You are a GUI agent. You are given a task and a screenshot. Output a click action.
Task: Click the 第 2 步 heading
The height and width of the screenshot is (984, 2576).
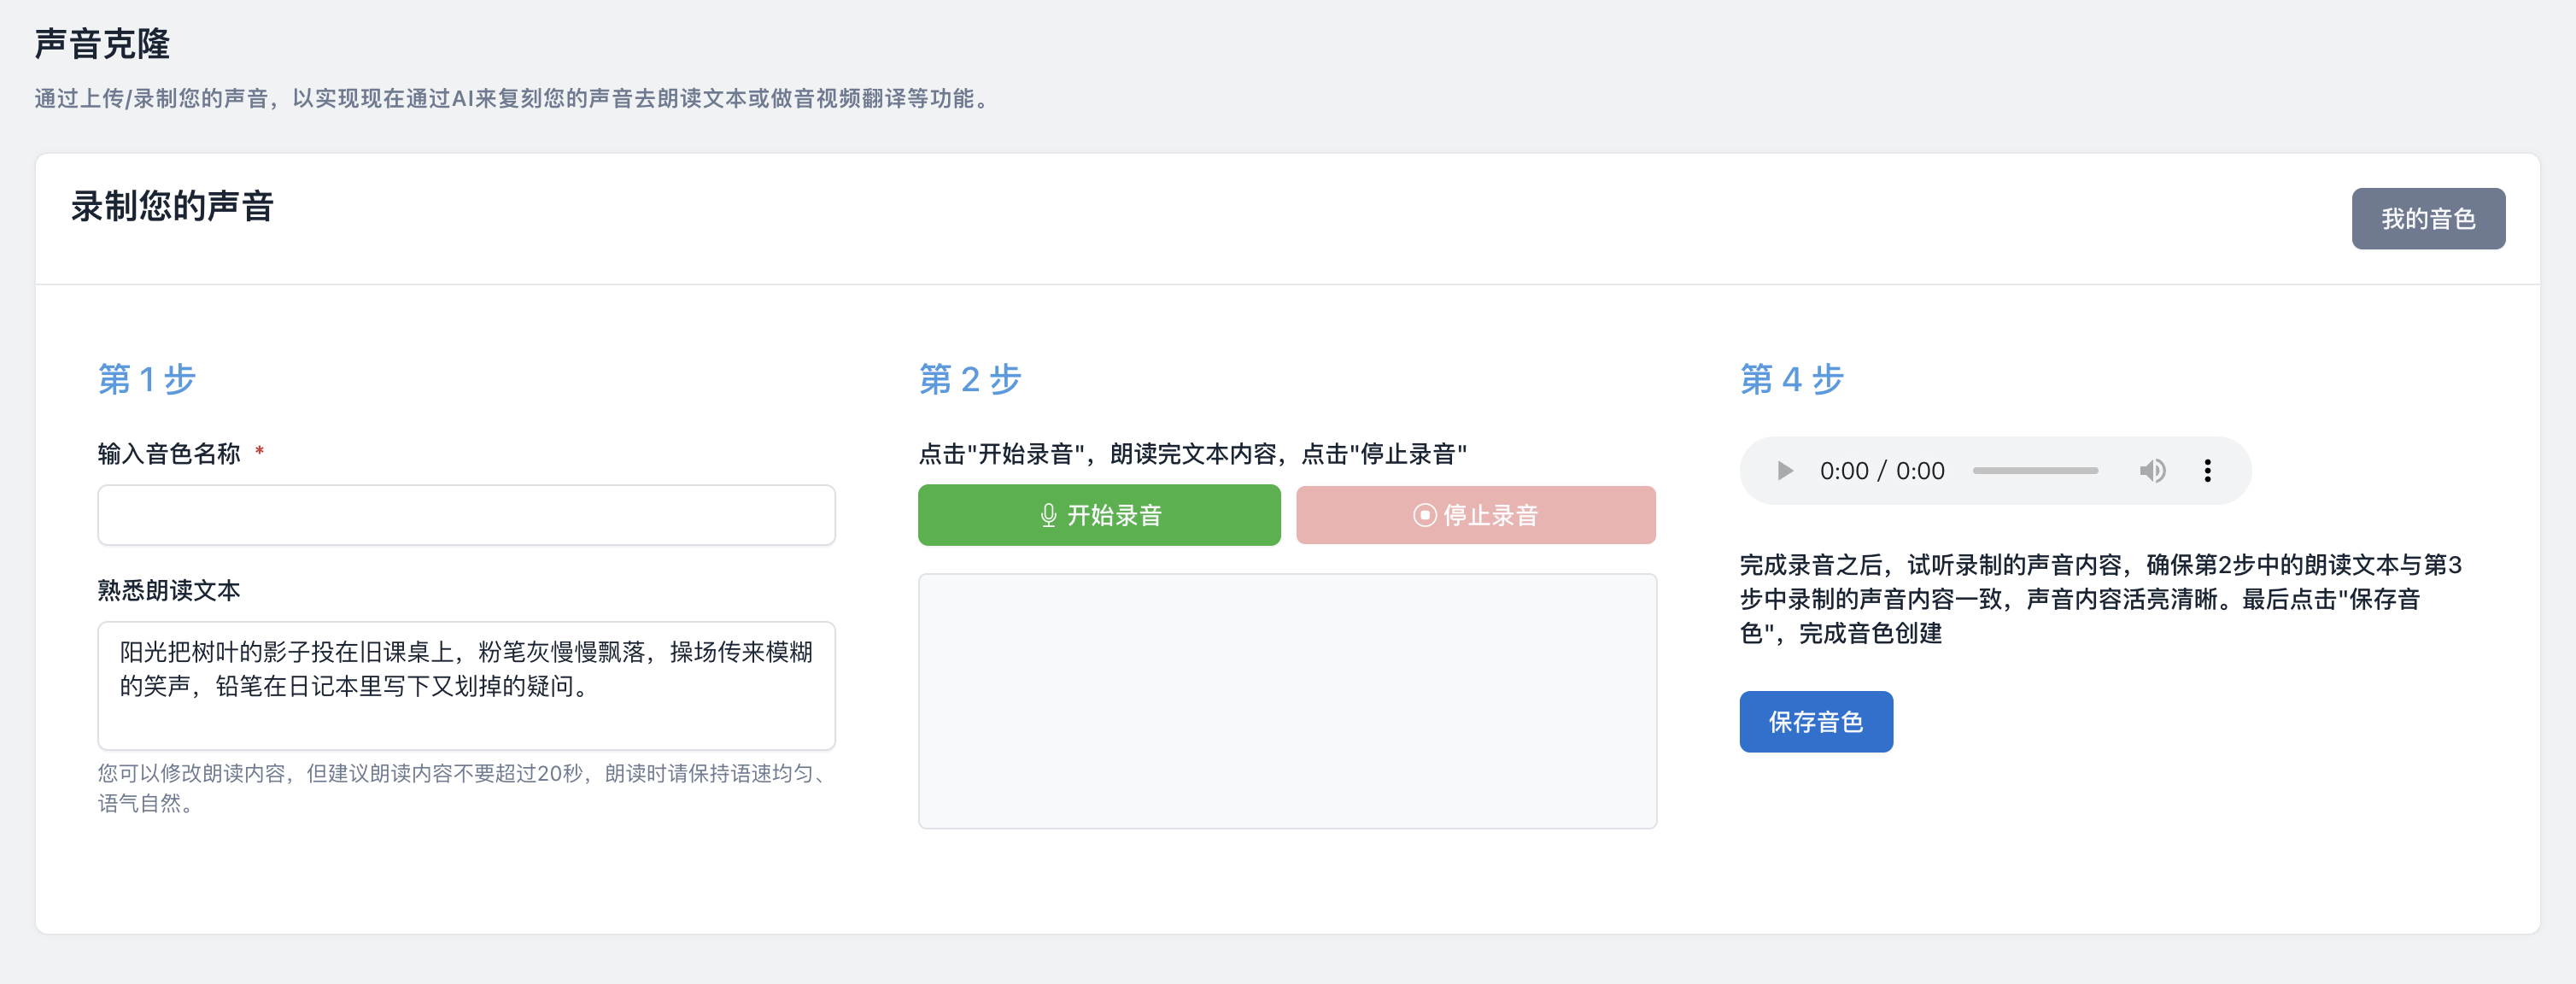[x=970, y=380]
